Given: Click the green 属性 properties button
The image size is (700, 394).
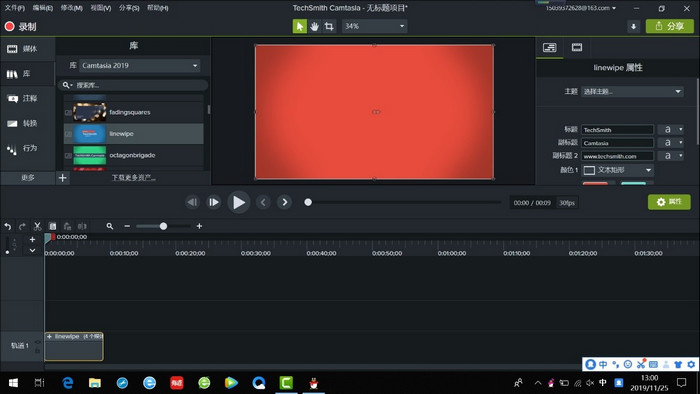Looking at the screenshot, I should tap(669, 202).
